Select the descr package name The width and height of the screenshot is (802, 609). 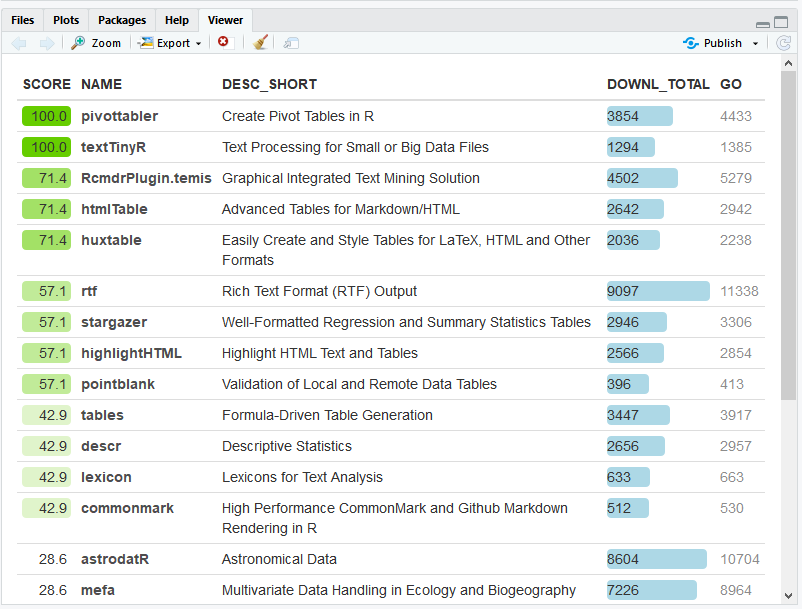pyautogui.click(x=101, y=446)
